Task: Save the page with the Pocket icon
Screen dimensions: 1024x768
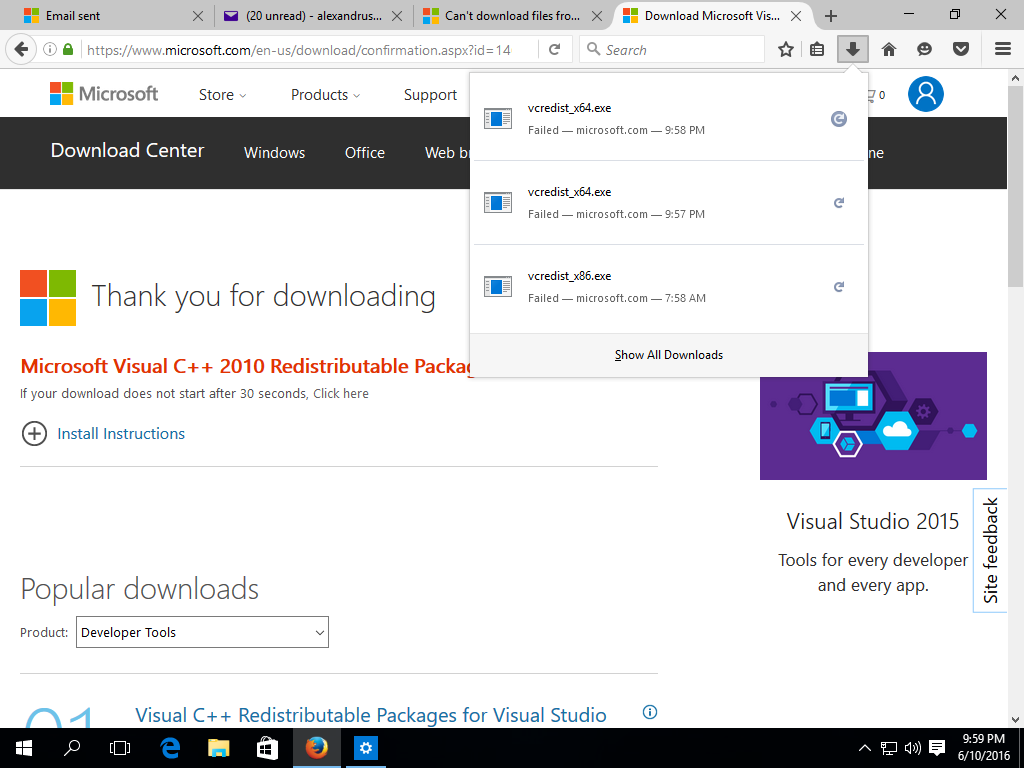Action: [x=961, y=50]
